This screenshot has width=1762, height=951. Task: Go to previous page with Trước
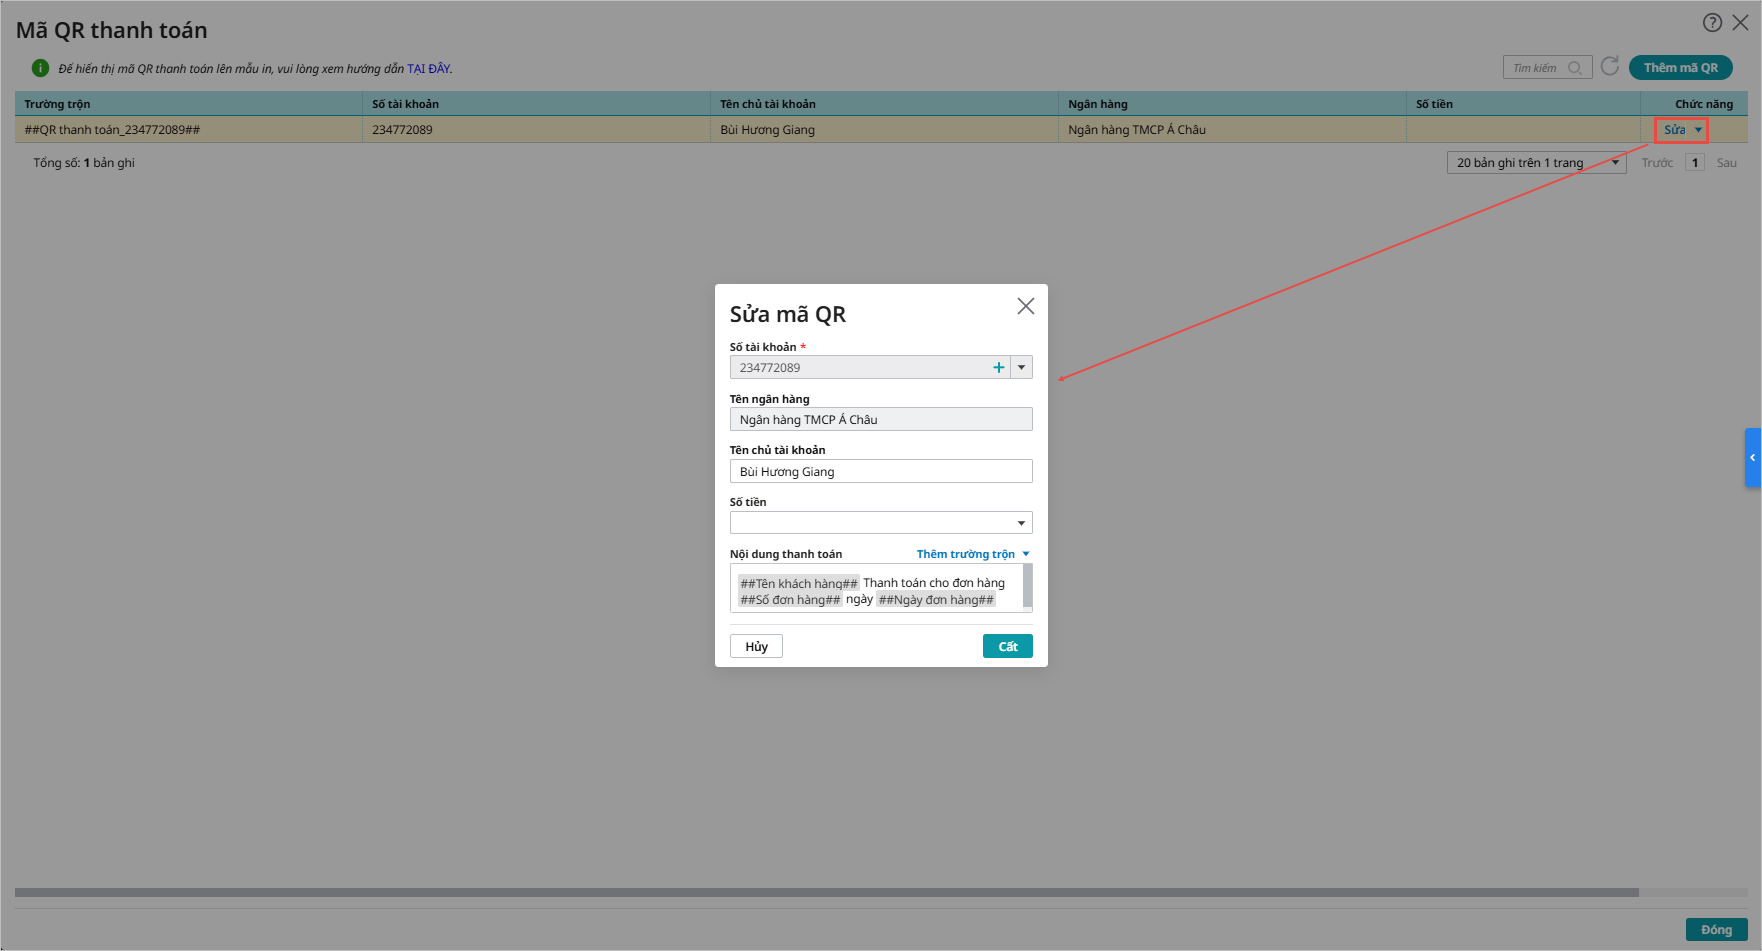tap(1657, 163)
